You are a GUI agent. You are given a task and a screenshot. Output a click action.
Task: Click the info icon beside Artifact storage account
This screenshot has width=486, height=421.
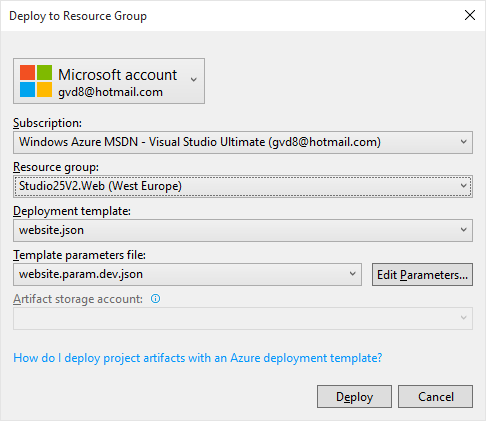[x=155, y=299]
